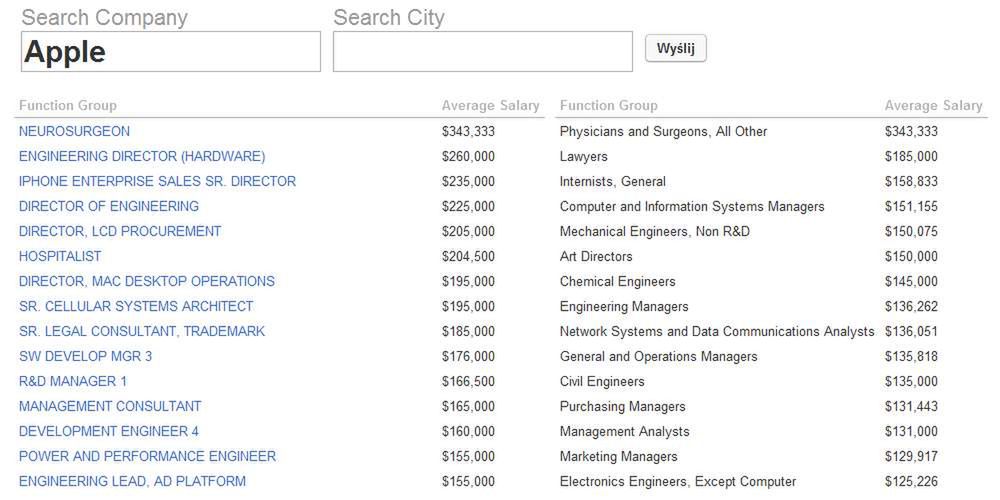Open ENGINEERING DIRECTOR (HARDWARE) link

142,156
